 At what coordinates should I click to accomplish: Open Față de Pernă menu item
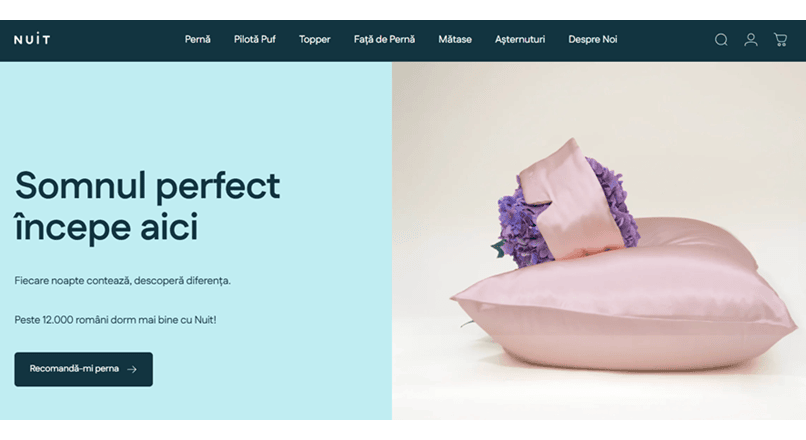[384, 39]
